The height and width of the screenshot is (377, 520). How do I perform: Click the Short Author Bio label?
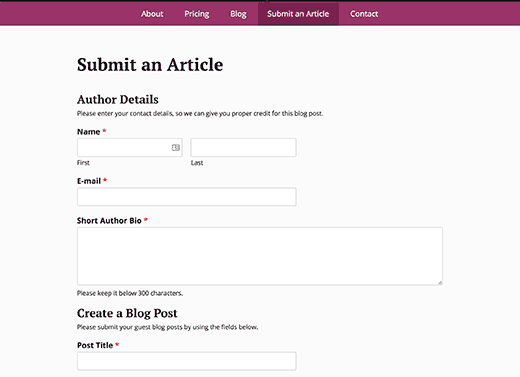pyautogui.click(x=109, y=221)
